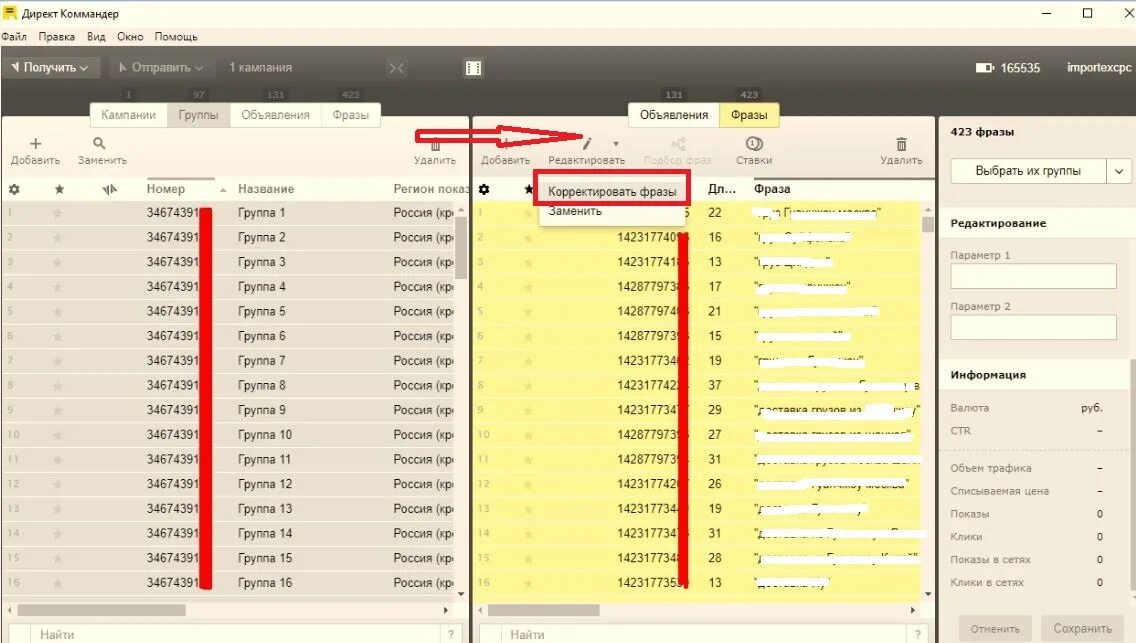This screenshot has height=643, width=1136.
Task: Toggle favorite star for Группа 2
Action: [57, 238]
